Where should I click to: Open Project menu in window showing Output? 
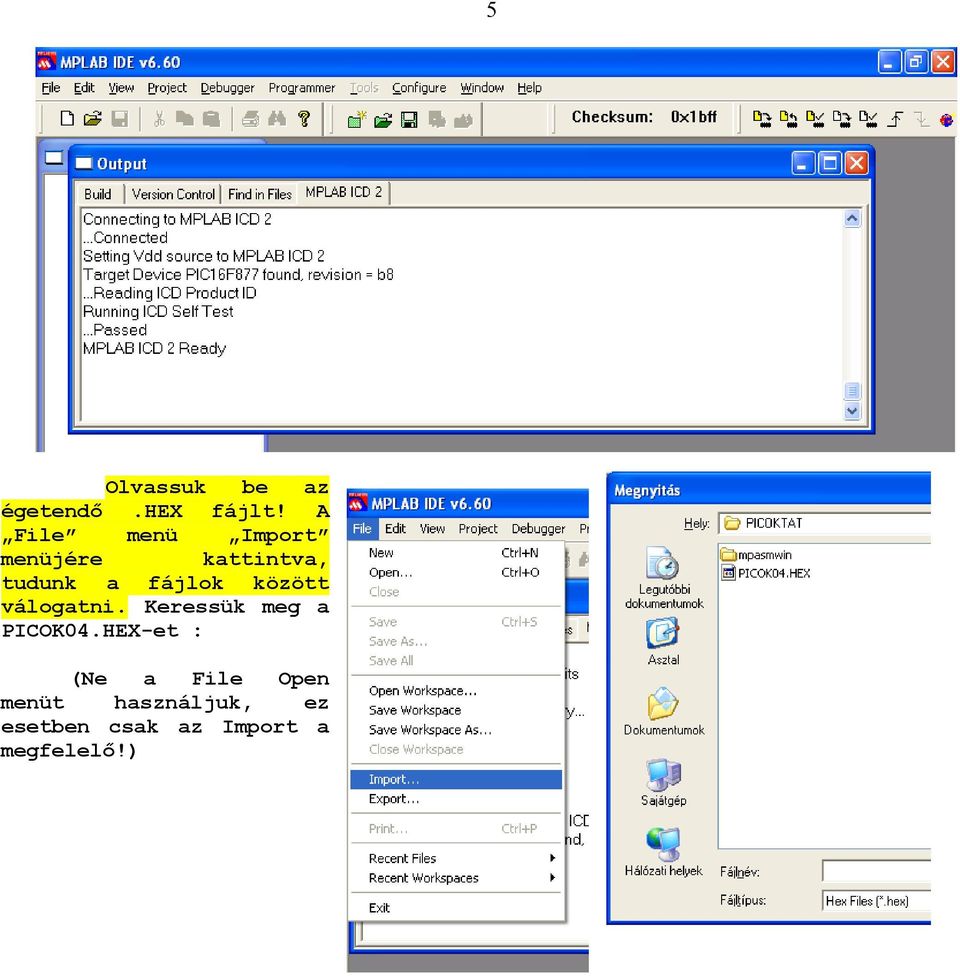(167, 88)
